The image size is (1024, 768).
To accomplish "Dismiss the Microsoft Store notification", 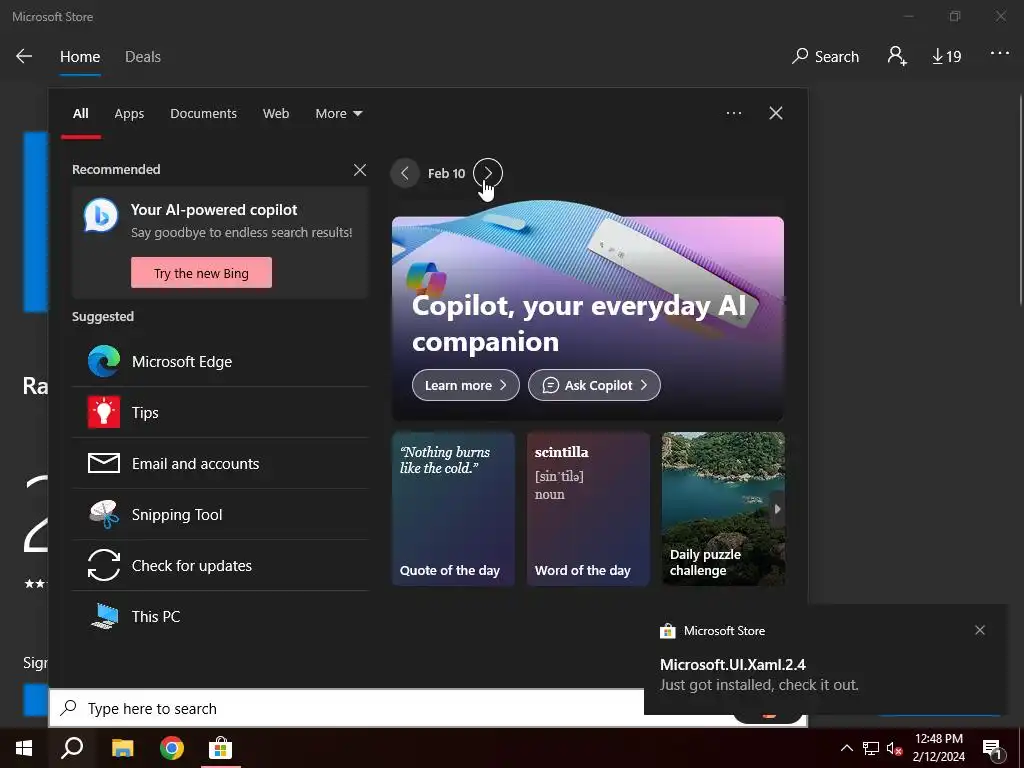I will [980, 630].
